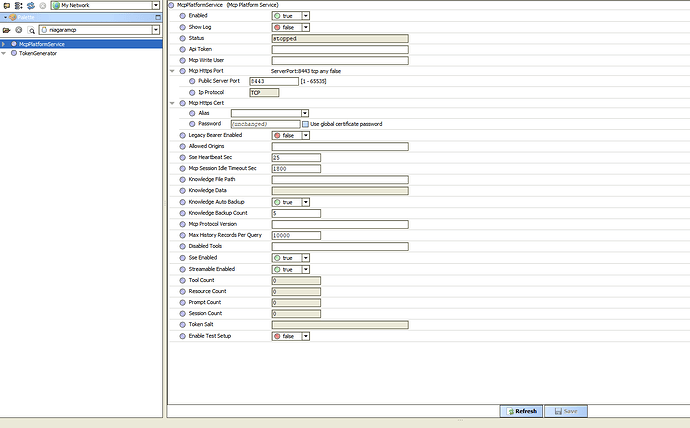Image resolution: width=690 pixels, height=428 pixels.
Task: Toggle the TokenGenerator tree expander arrow
Action: coord(4,53)
